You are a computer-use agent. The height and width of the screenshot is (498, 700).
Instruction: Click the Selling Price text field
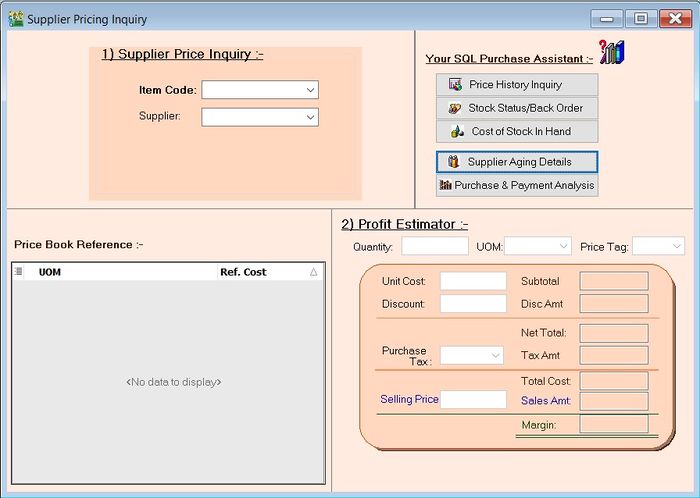pyautogui.click(x=473, y=399)
